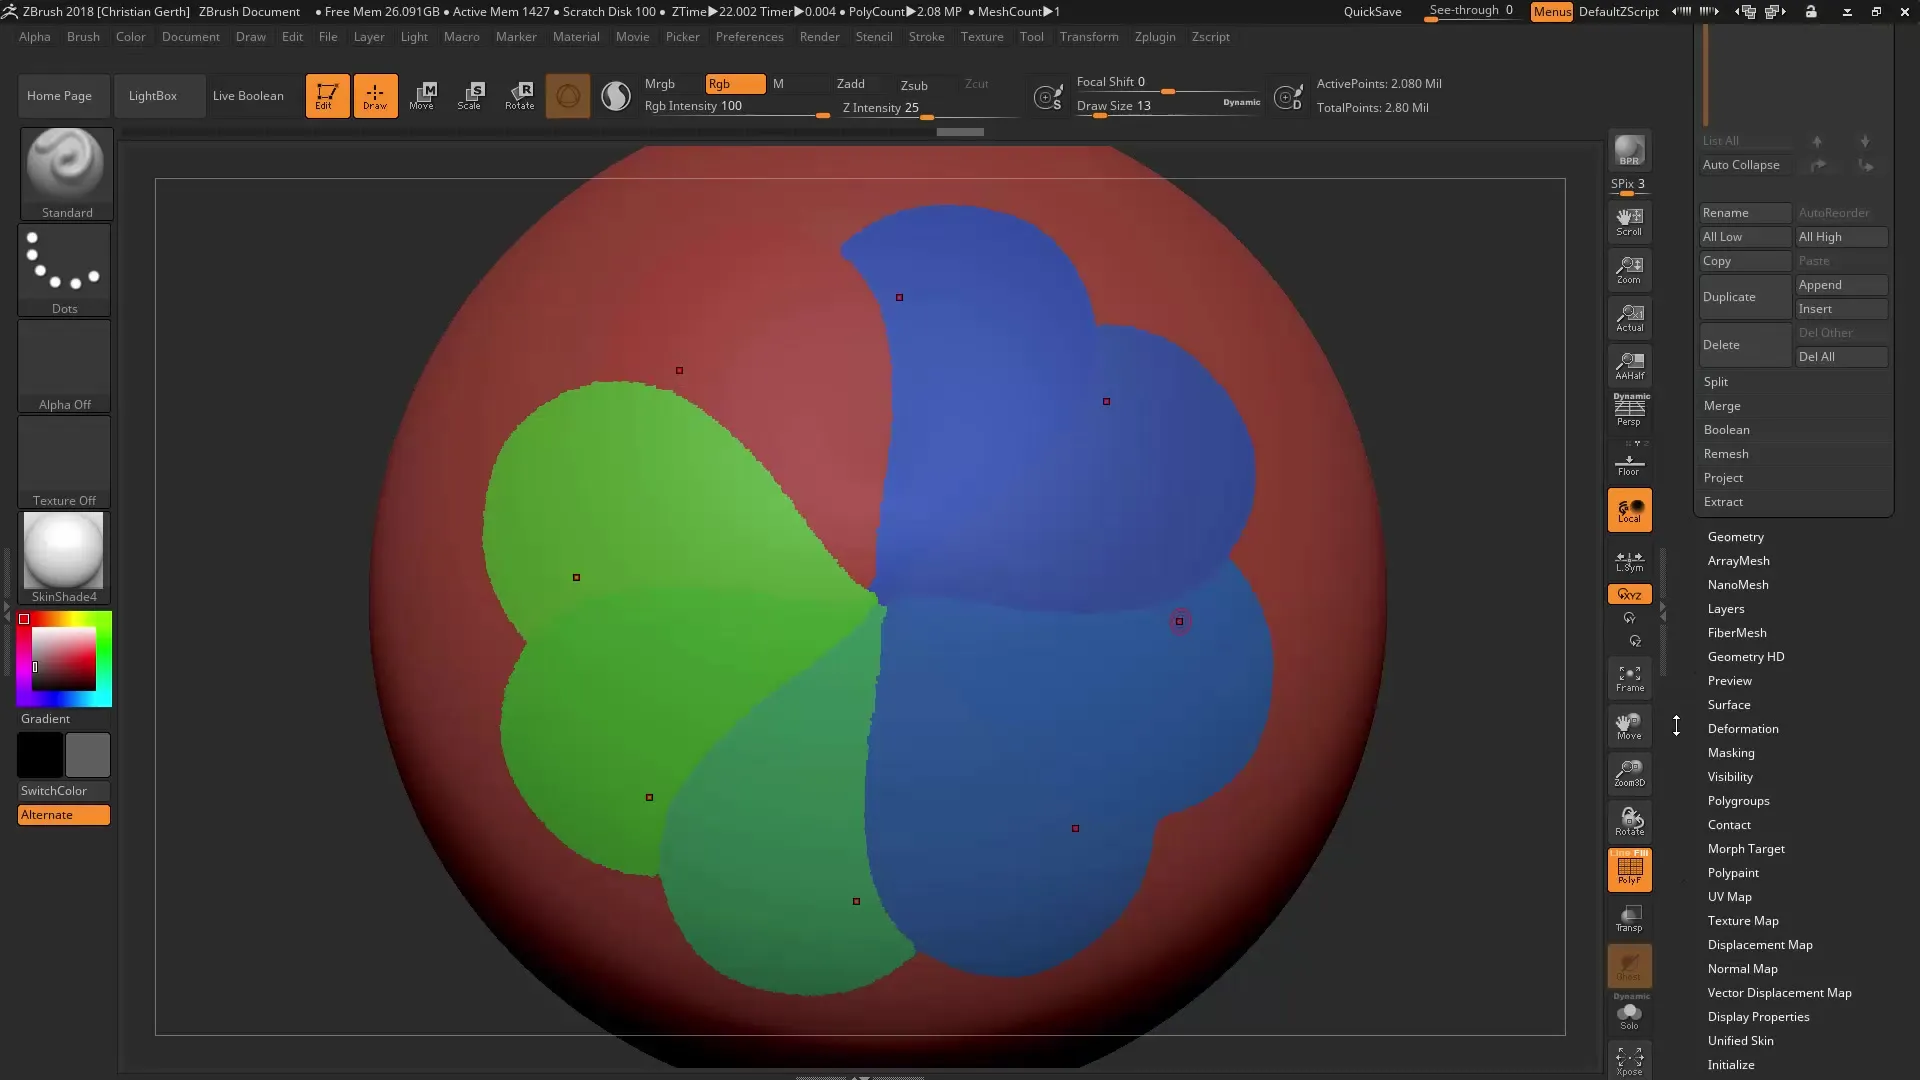Expand the Polypaint subpalette
The height and width of the screenshot is (1080, 1920).
[1732, 873]
